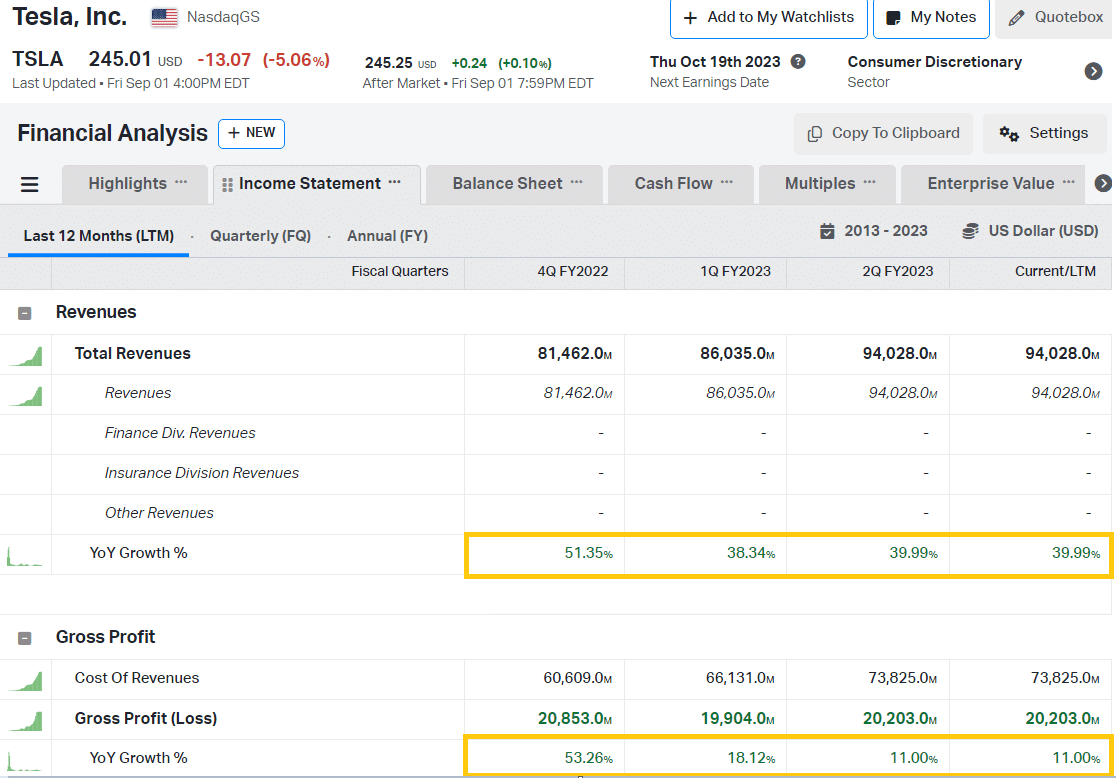1116x778 pixels.
Task: Click the US flag icon beside NasdaqGS
Action: pyautogui.click(x=164, y=17)
